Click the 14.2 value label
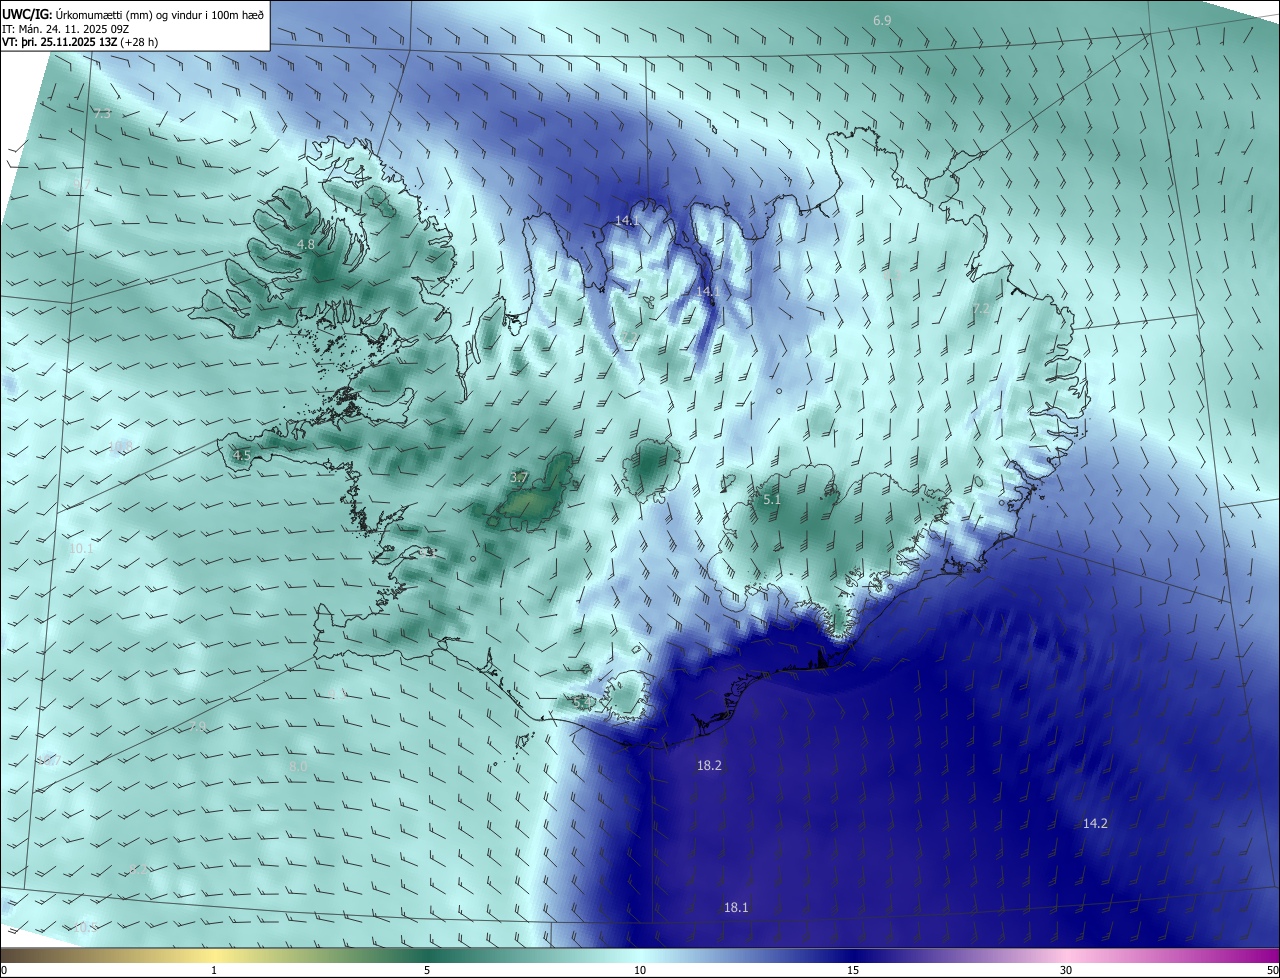 click(x=1095, y=823)
